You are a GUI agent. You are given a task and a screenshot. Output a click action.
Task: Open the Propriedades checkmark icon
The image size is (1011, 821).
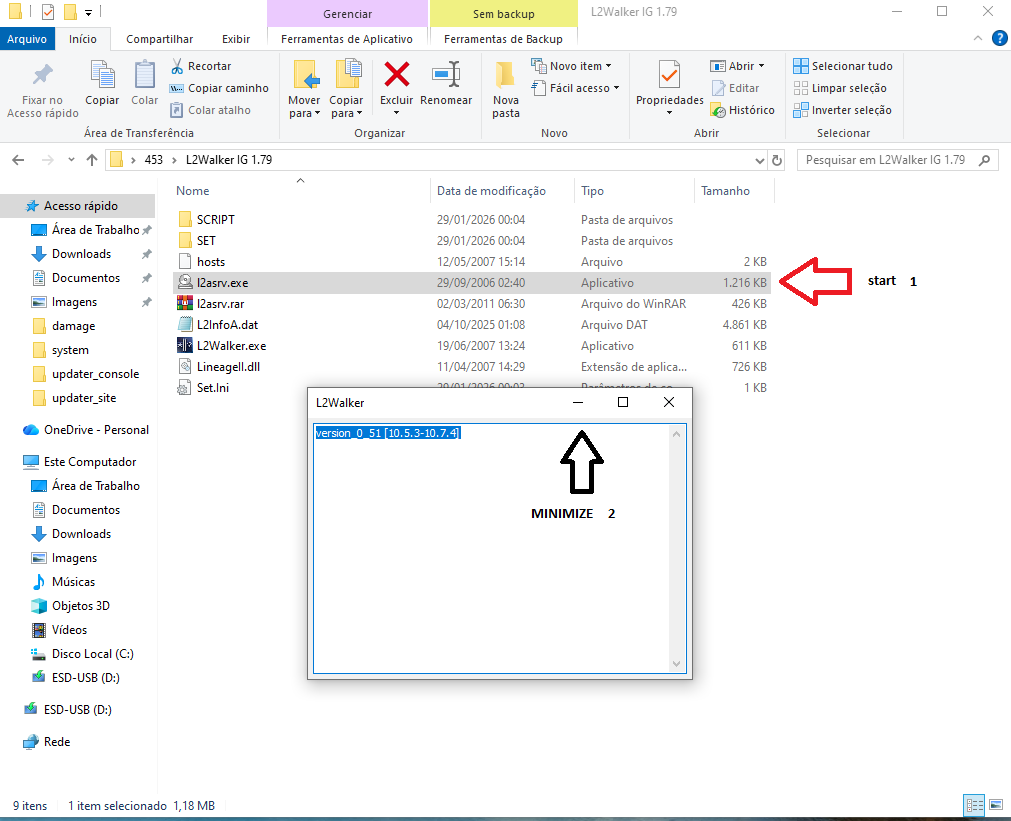pos(669,75)
